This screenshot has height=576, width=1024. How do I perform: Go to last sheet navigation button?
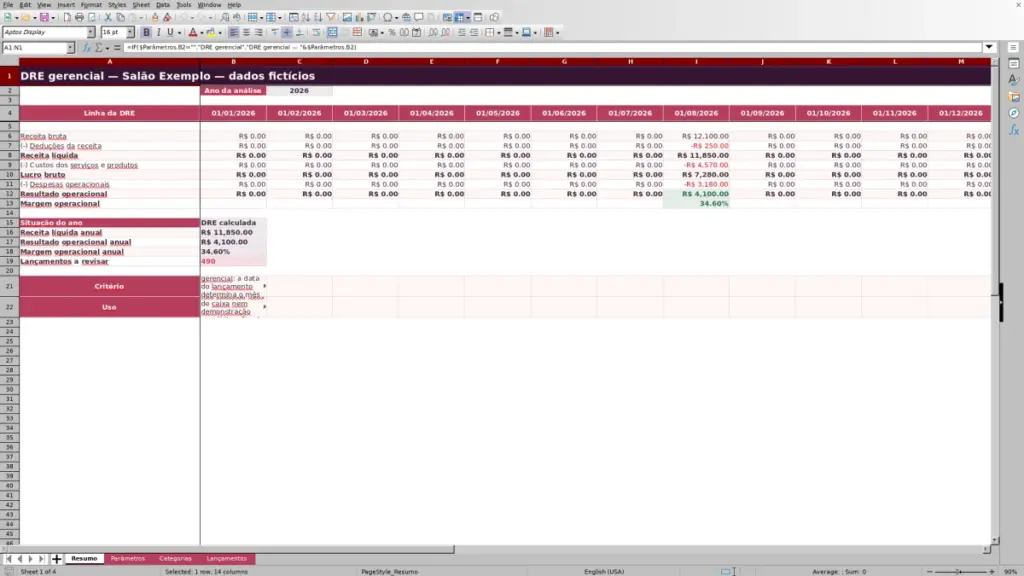click(41, 559)
